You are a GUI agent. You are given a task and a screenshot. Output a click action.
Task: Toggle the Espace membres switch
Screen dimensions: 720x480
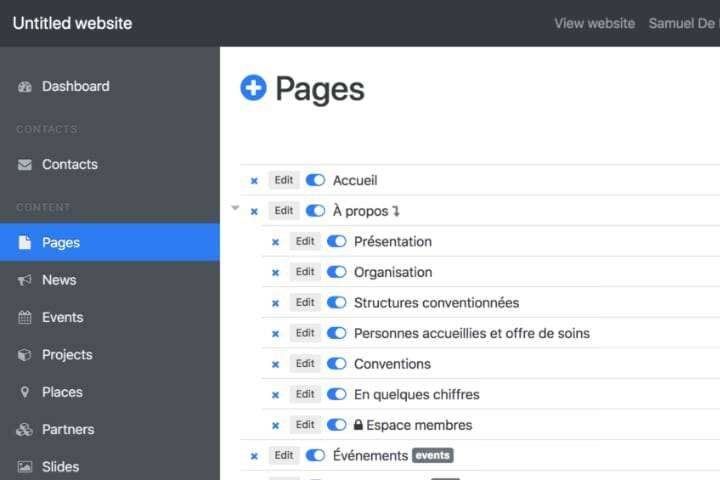337,425
